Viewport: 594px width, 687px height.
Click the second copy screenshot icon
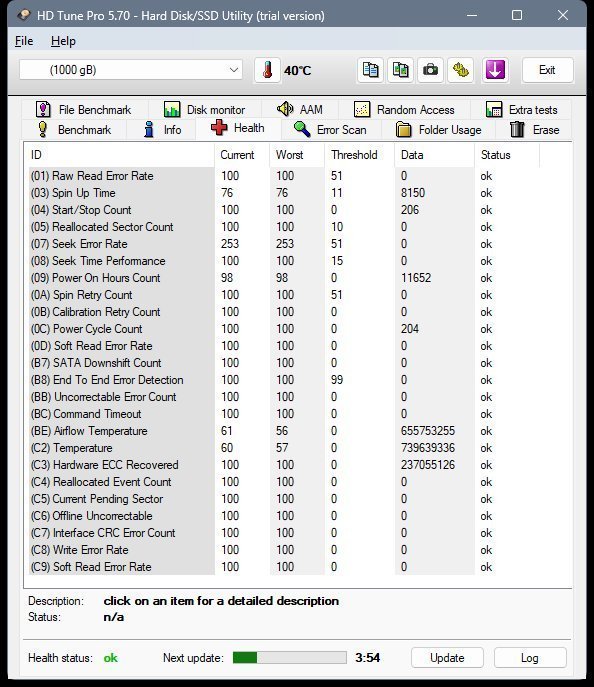pos(400,70)
